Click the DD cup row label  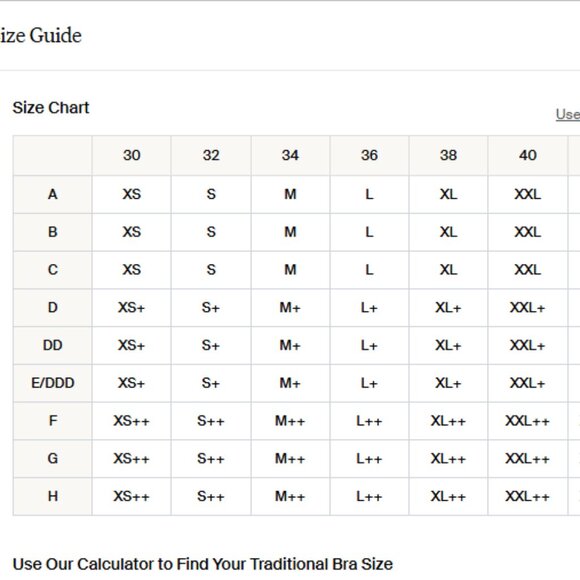coord(53,345)
